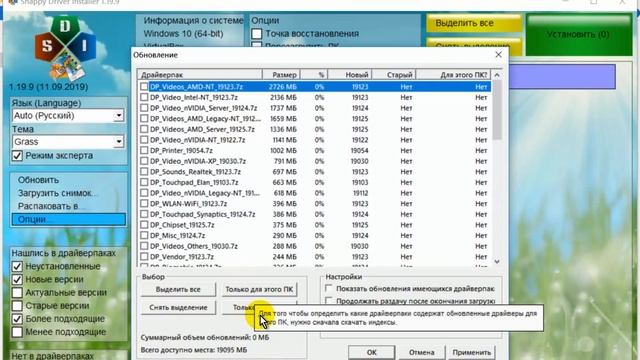Select row DP_Touchpad_Synaptics_19124.7z
Image resolution: width=640 pixels, height=360 pixels.
[314, 214]
